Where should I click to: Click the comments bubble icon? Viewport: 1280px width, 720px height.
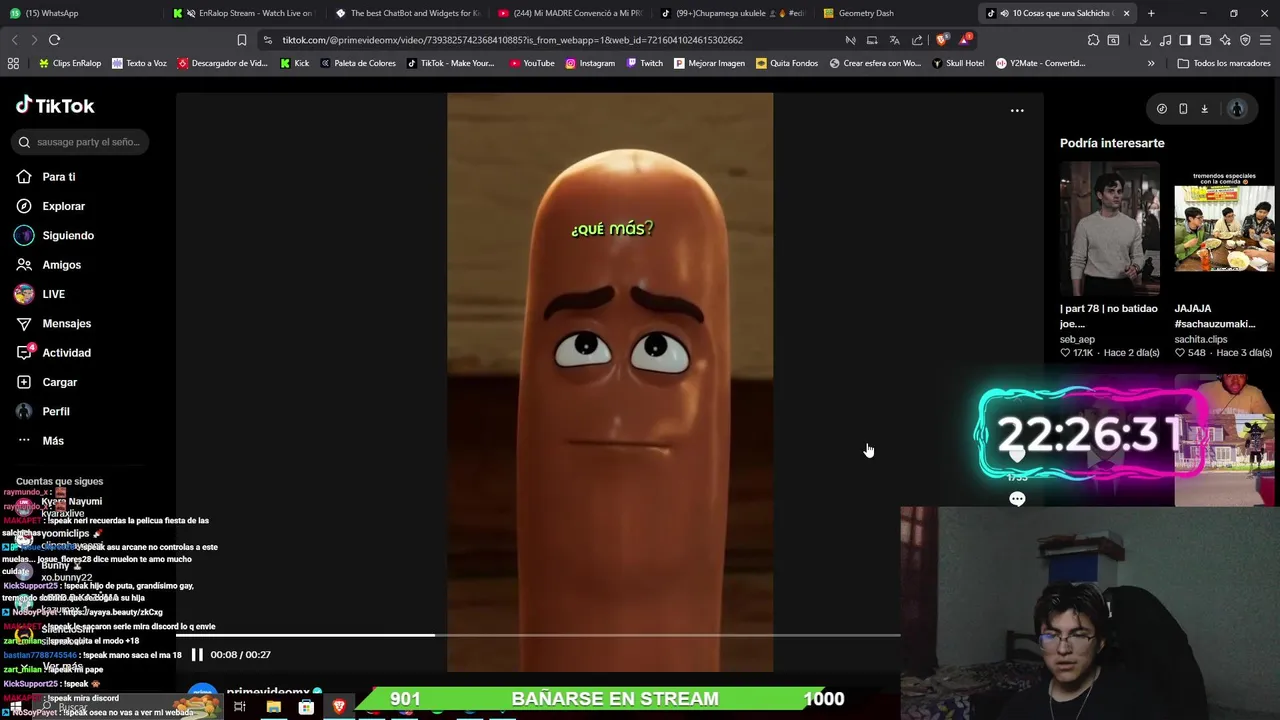point(1017,499)
